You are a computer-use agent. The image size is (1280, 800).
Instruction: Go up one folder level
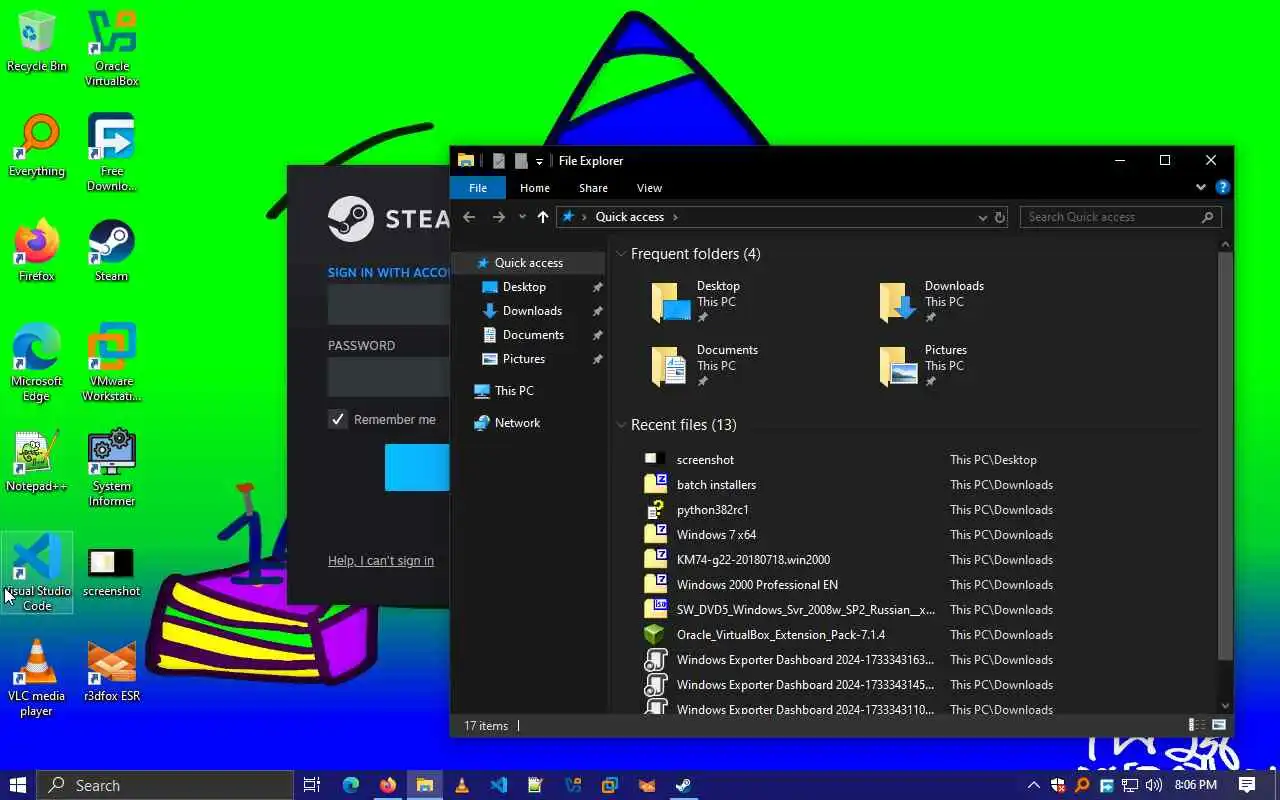click(x=543, y=217)
